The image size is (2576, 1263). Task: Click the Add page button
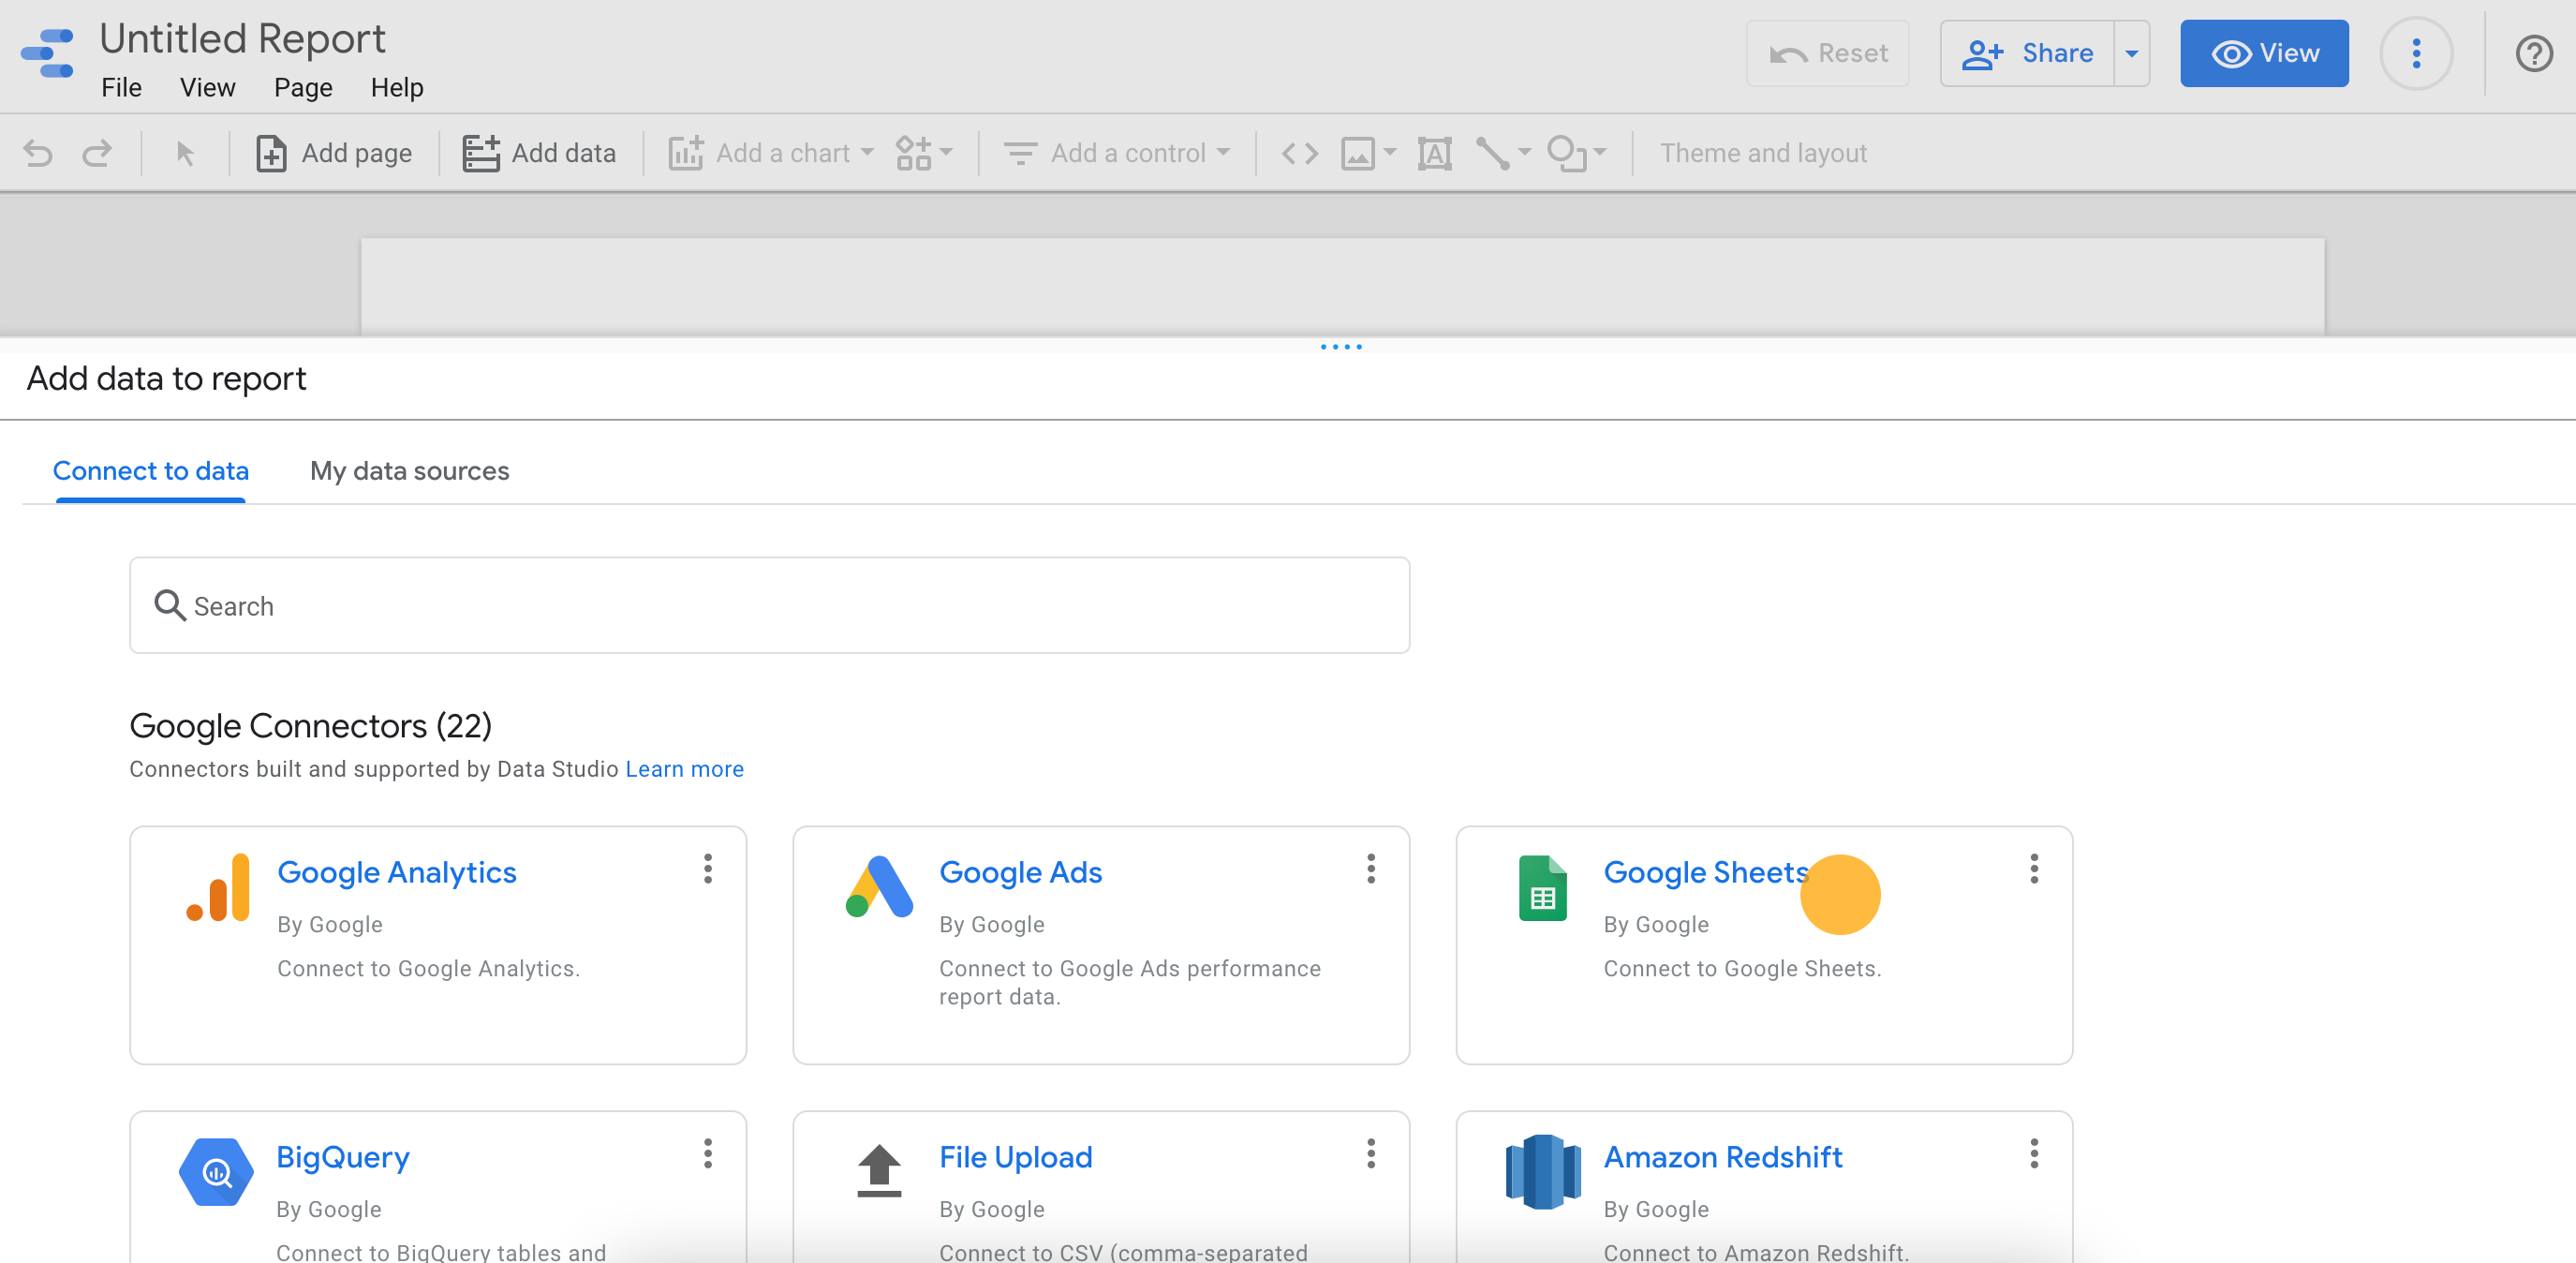[334, 153]
